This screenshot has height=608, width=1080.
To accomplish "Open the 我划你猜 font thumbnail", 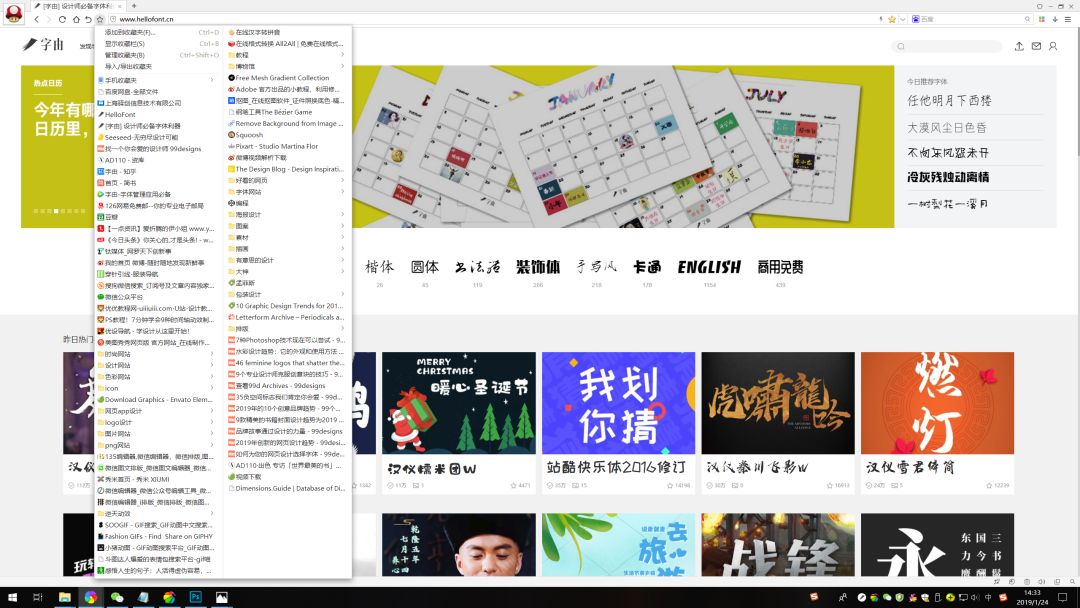I will click(605, 402).
